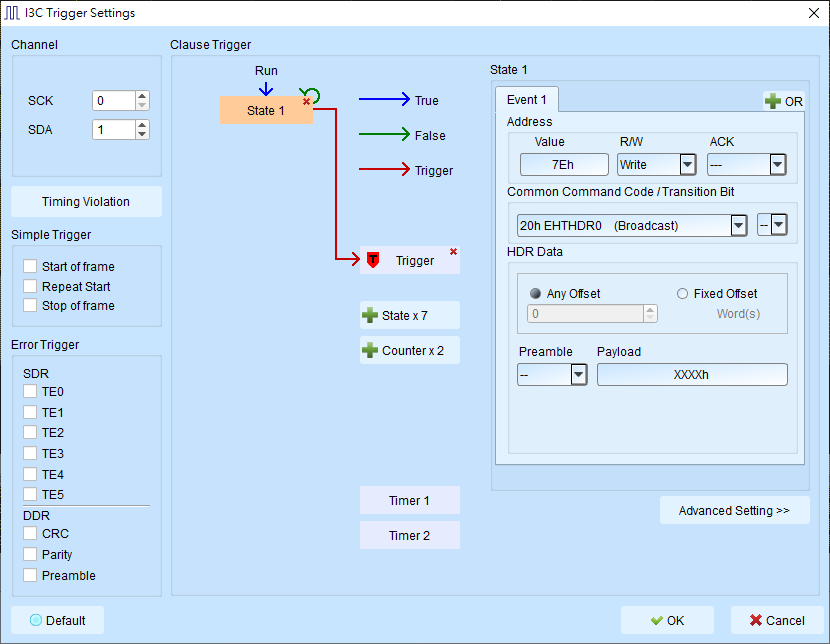The width and height of the screenshot is (830, 644).
Task: Open the Preamble dropdown
Action: coord(579,375)
